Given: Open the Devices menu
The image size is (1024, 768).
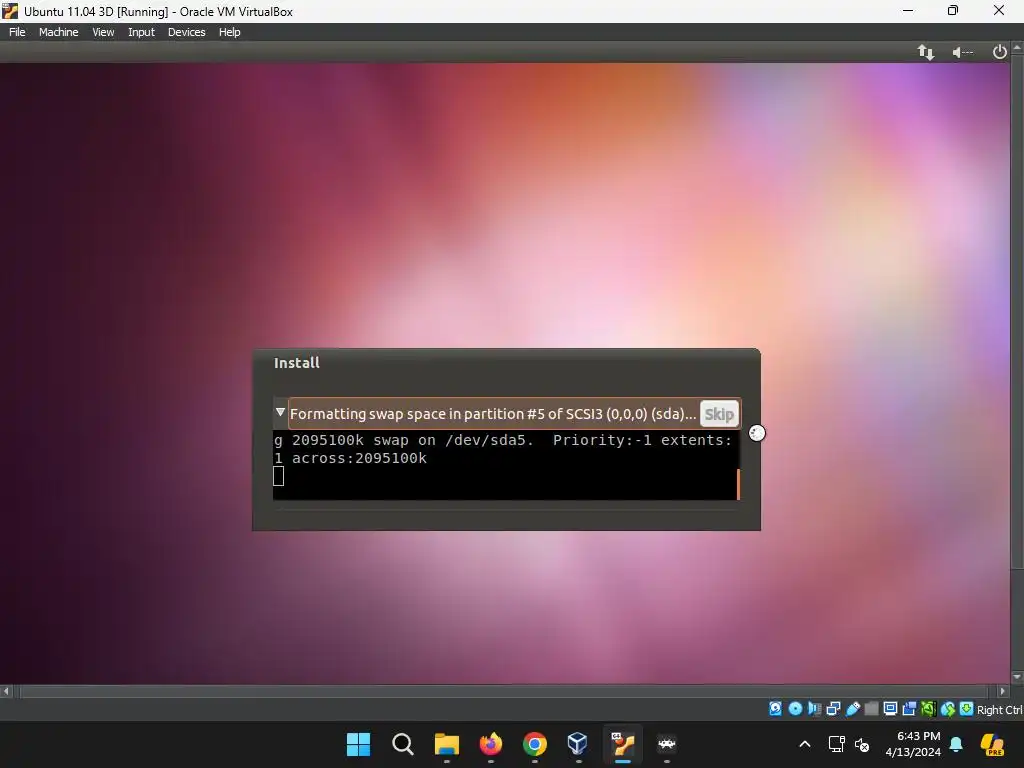Looking at the screenshot, I should (186, 32).
